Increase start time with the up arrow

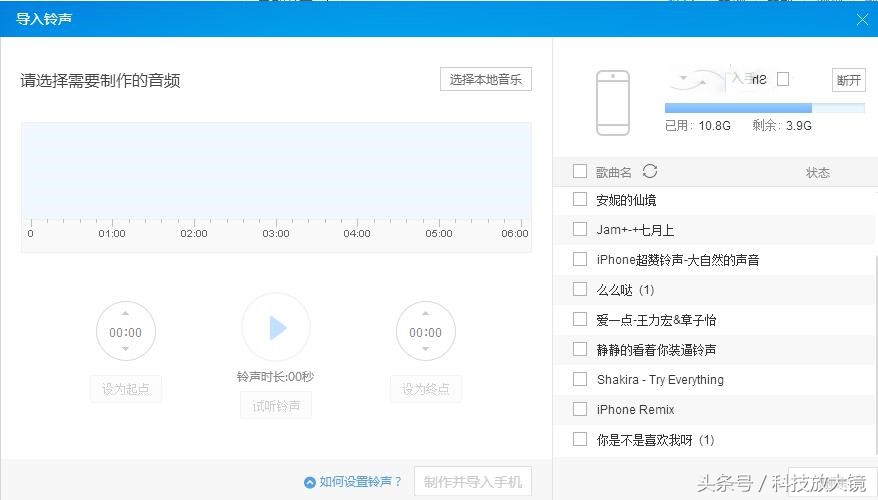(125, 313)
